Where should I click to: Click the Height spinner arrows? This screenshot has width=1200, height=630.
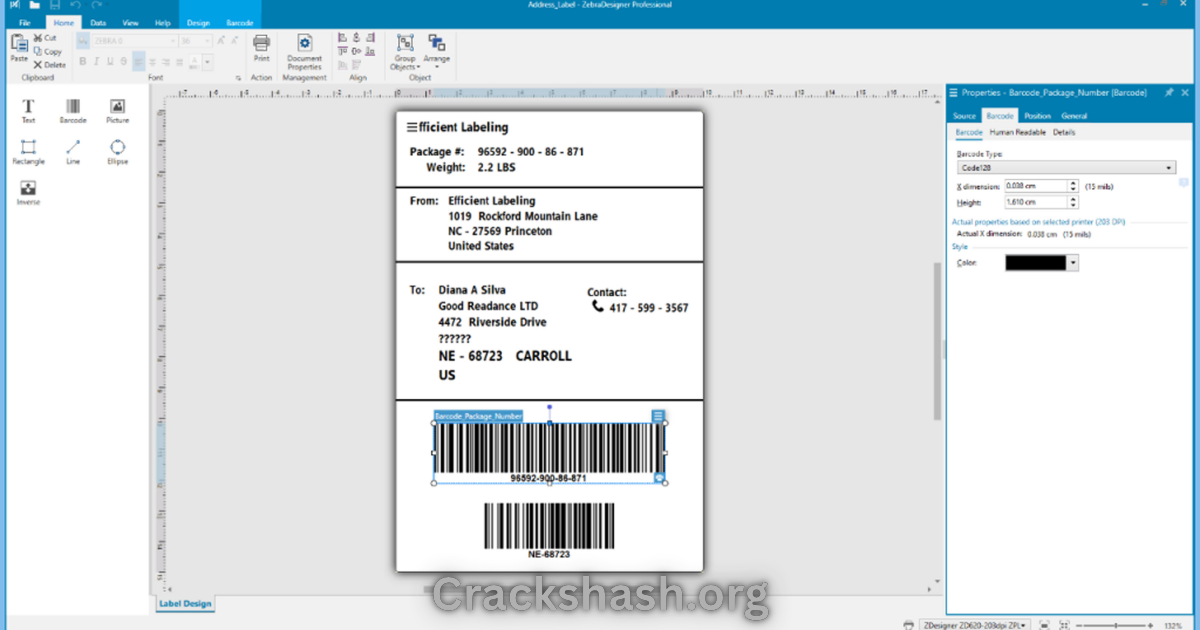tap(1073, 202)
